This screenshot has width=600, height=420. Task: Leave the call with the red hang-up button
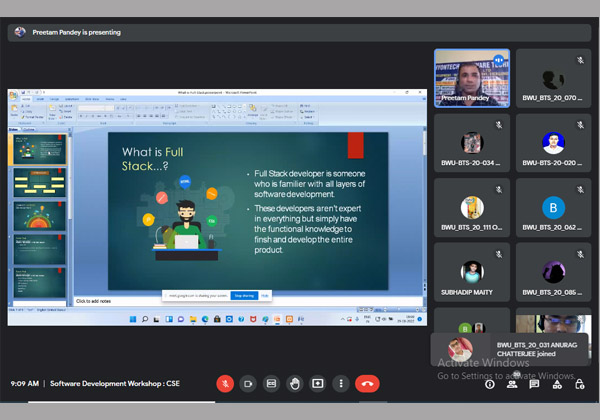pos(368,383)
